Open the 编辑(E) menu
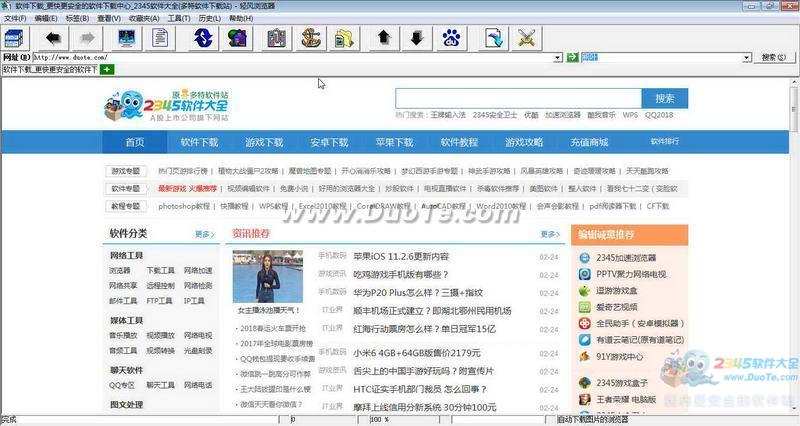The height and width of the screenshot is (426, 800). [46, 18]
